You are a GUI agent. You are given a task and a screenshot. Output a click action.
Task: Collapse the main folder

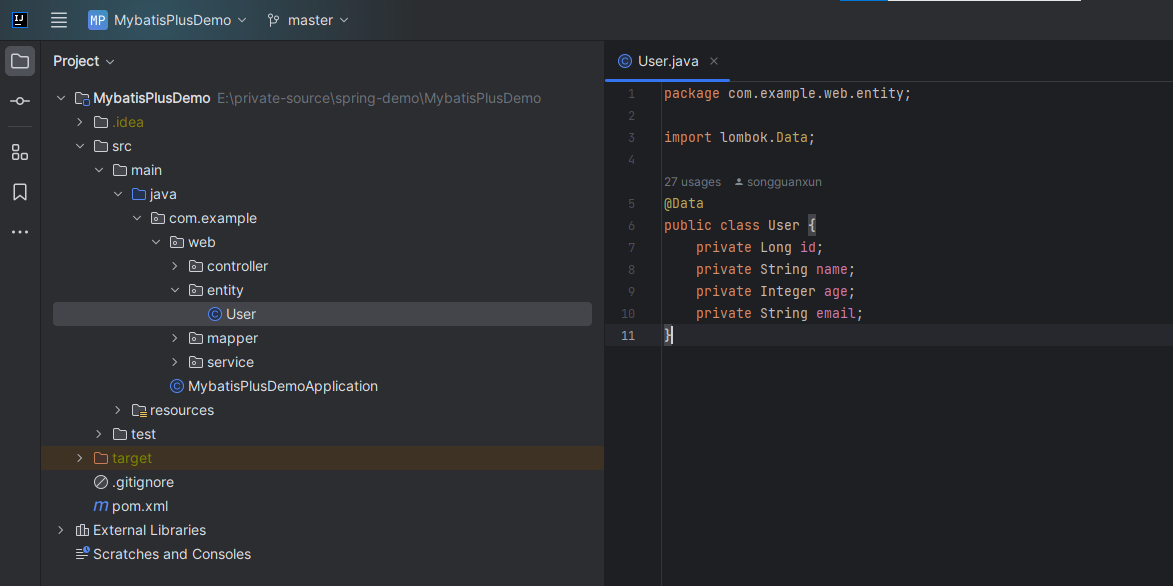coord(99,170)
